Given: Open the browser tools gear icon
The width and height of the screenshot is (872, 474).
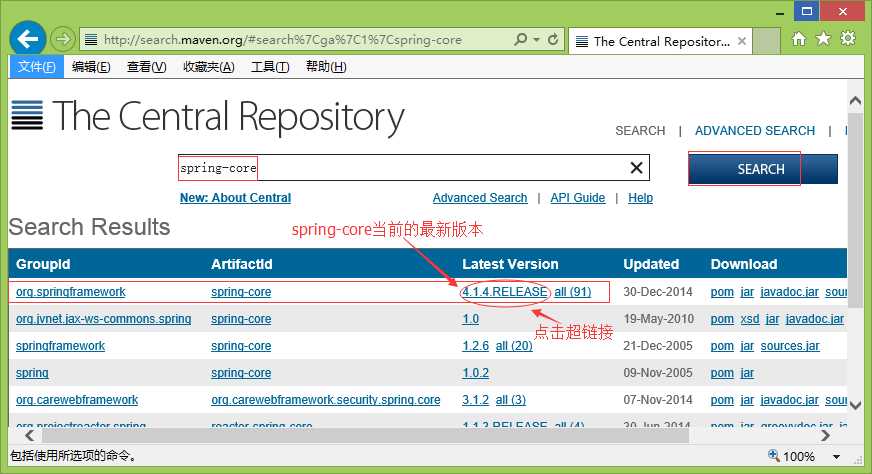Looking at the screenshot, I should coord(848,38).
